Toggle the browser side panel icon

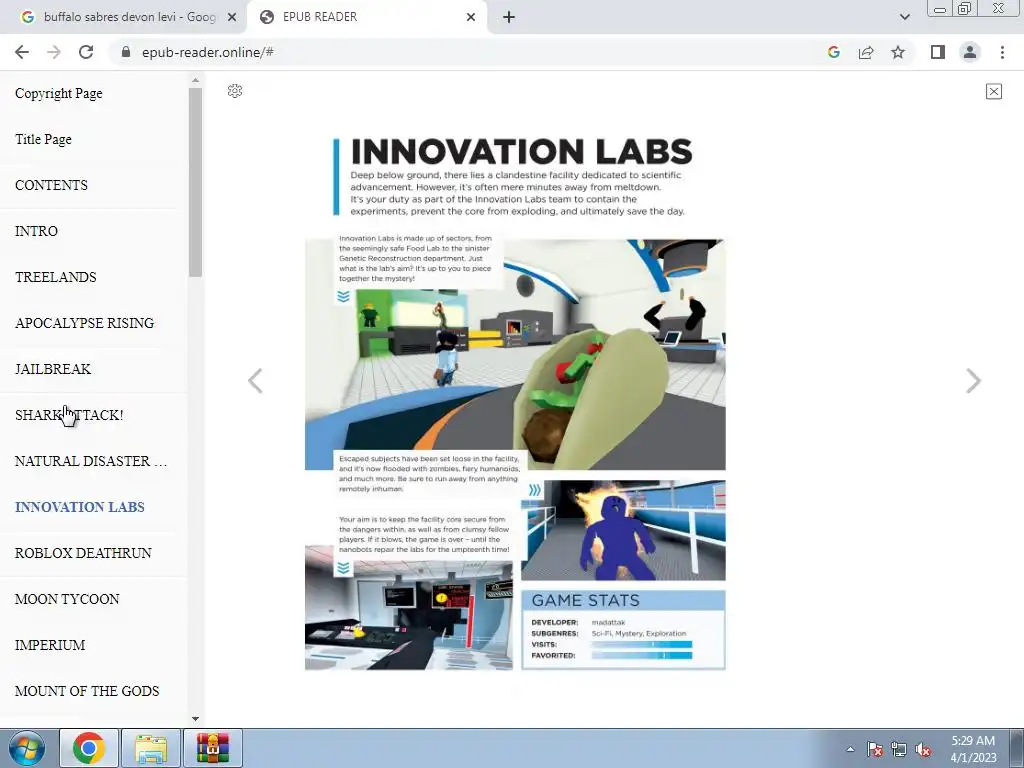(938, 52)
